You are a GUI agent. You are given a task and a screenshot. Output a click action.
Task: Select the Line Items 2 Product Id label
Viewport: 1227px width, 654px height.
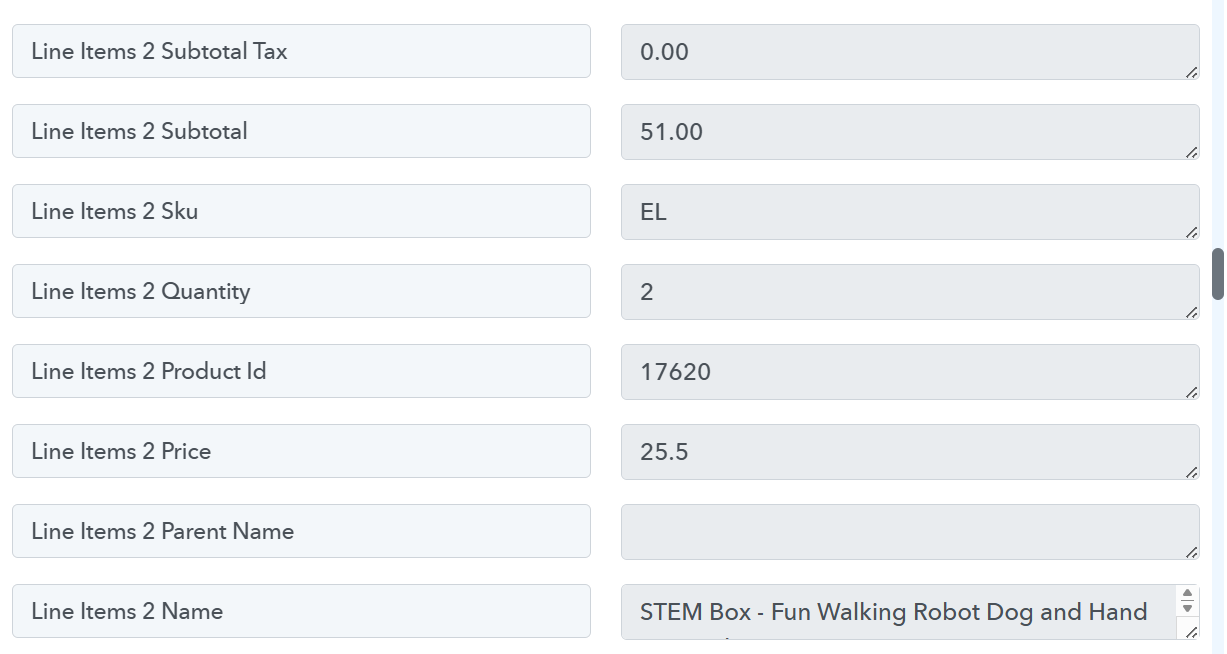(x=300, y=371)
